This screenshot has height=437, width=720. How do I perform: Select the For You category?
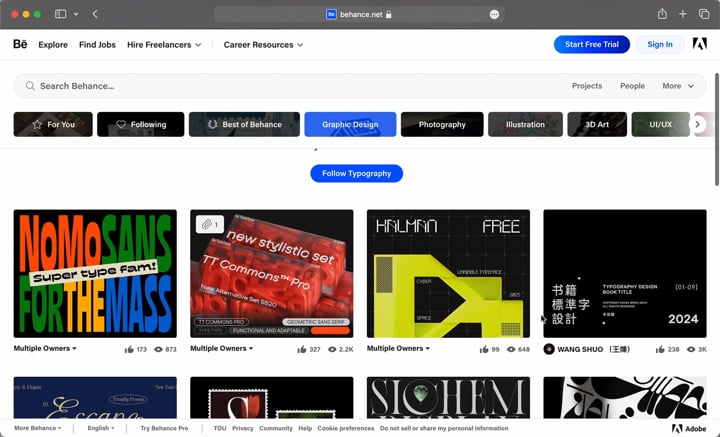coord(53,124)
